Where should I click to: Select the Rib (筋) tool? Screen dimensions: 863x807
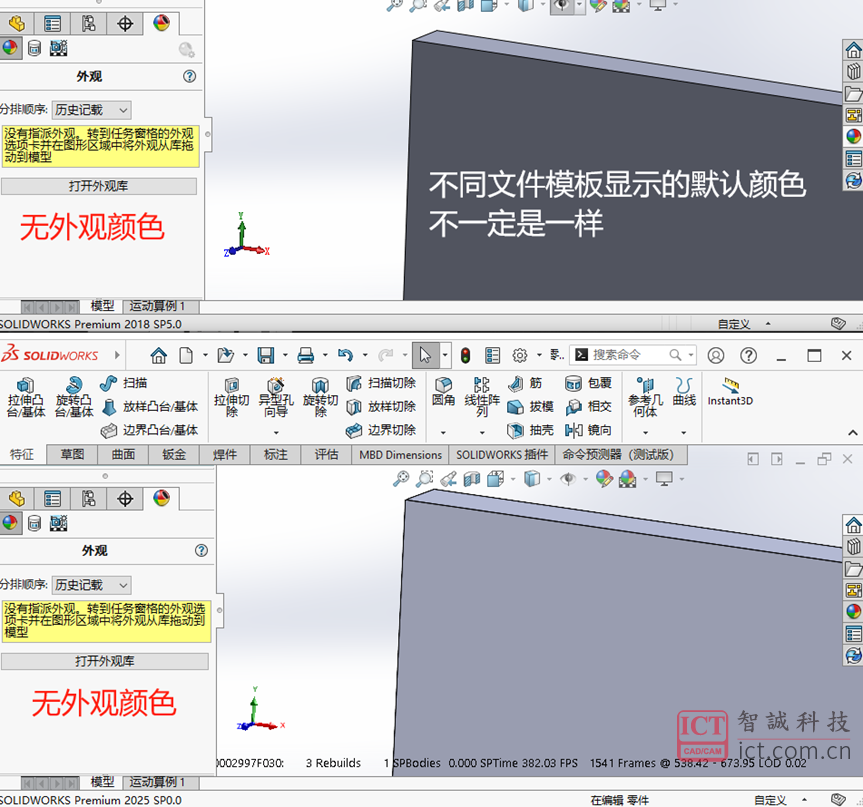click(x=525, y=383)
